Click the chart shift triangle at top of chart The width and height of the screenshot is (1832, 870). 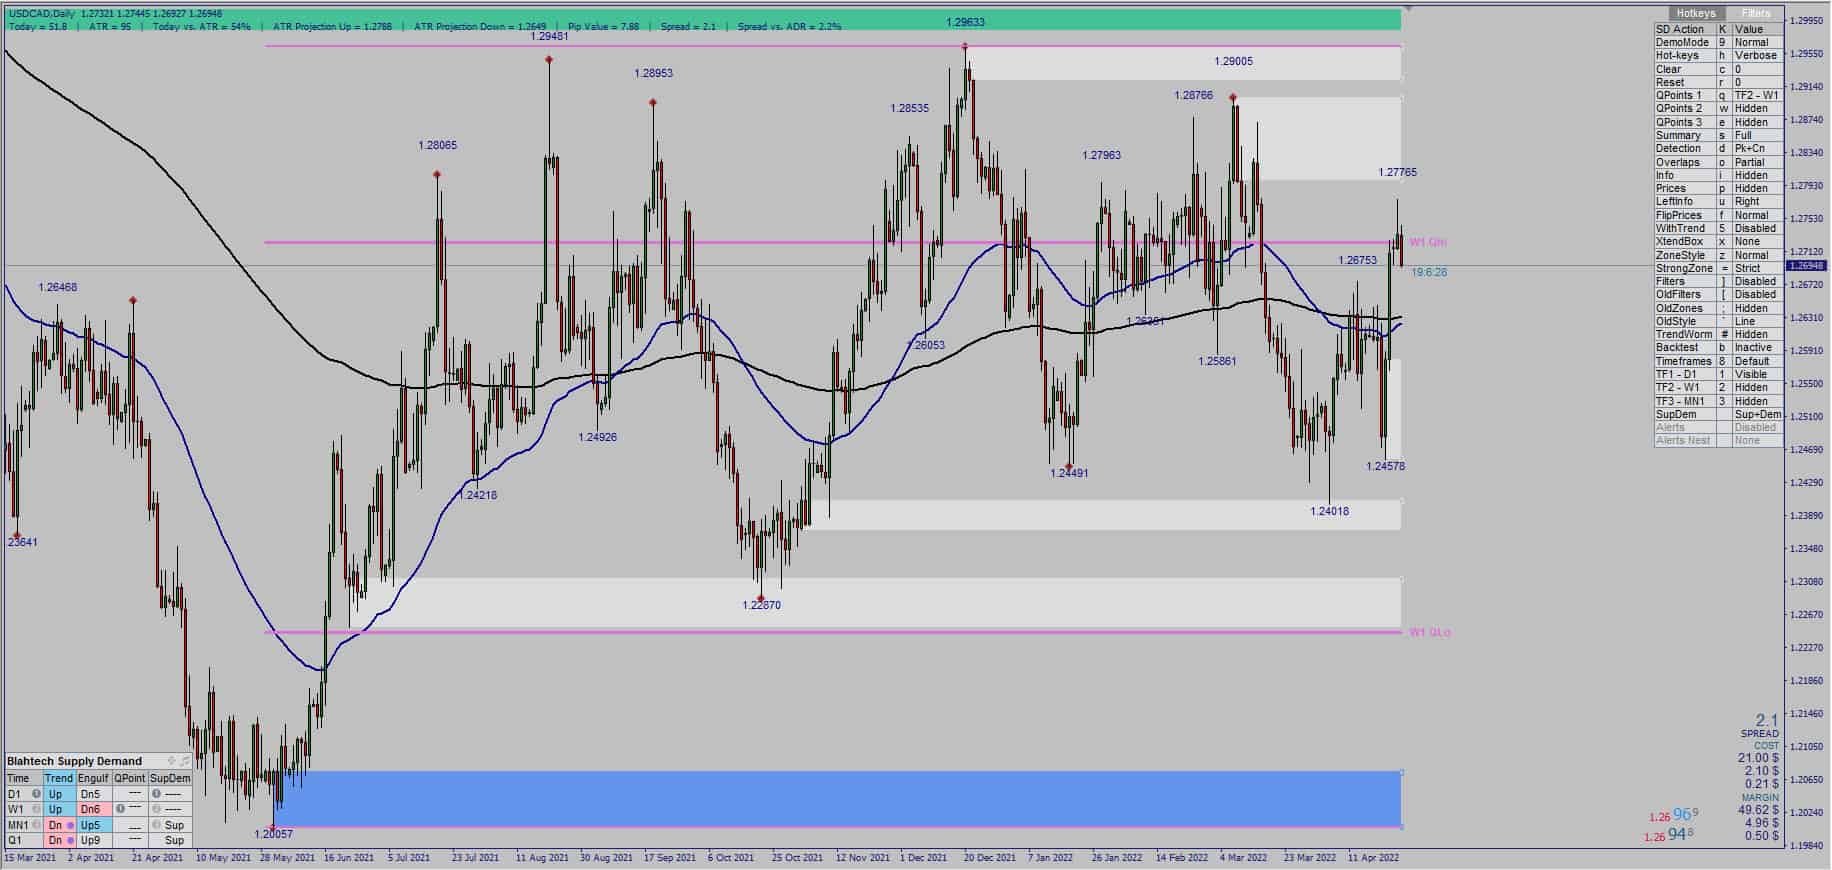[x=1408, y=7]
